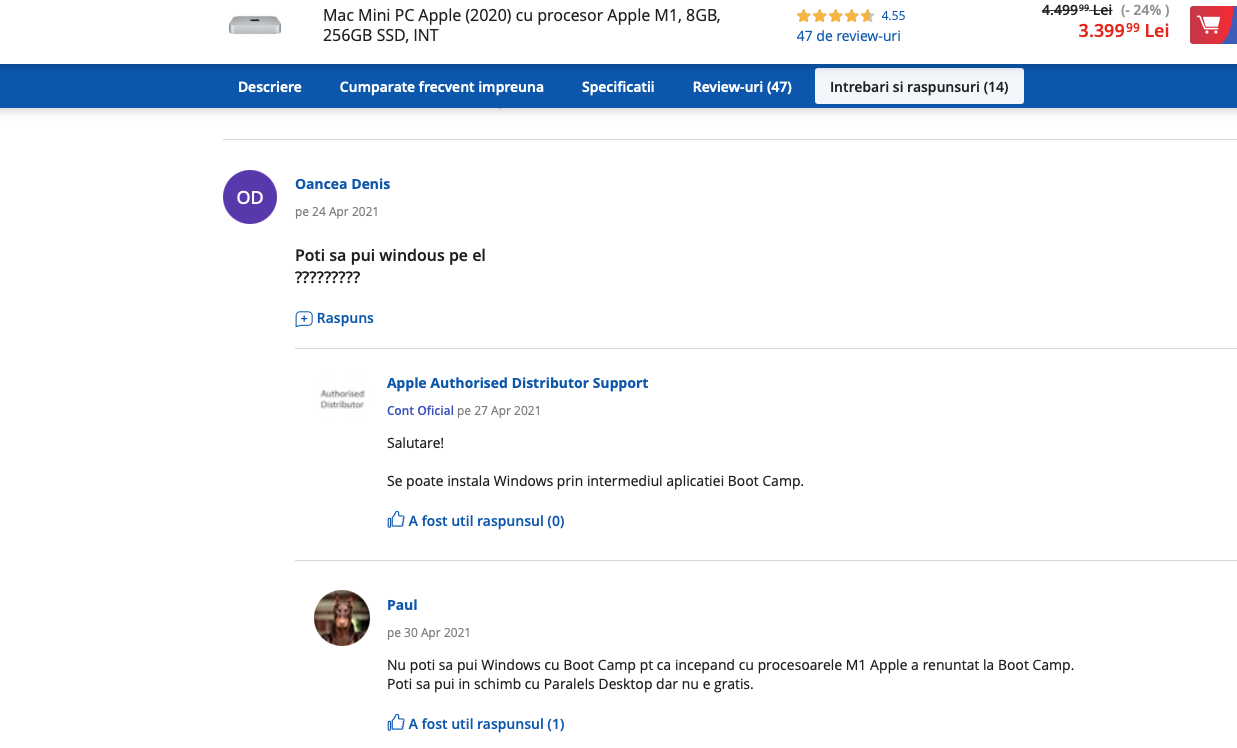Click the 'Se poate instala Windows' answer text

(595, 481)
